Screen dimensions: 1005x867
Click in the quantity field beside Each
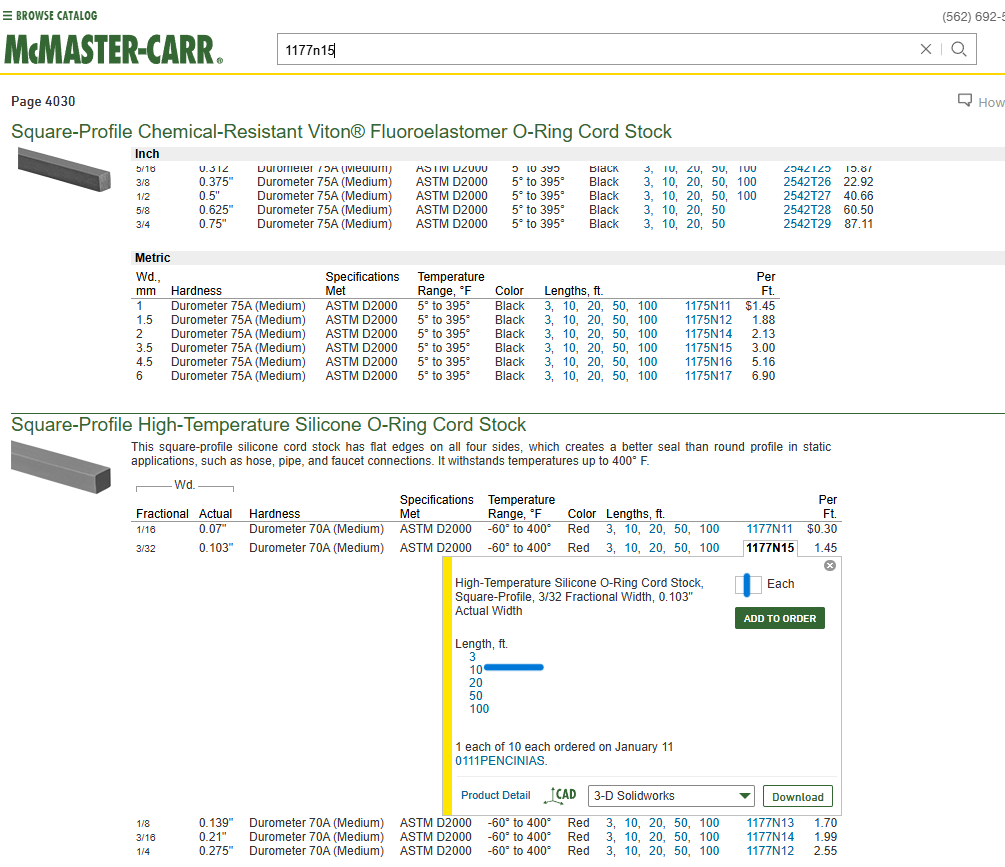point(747,585)
